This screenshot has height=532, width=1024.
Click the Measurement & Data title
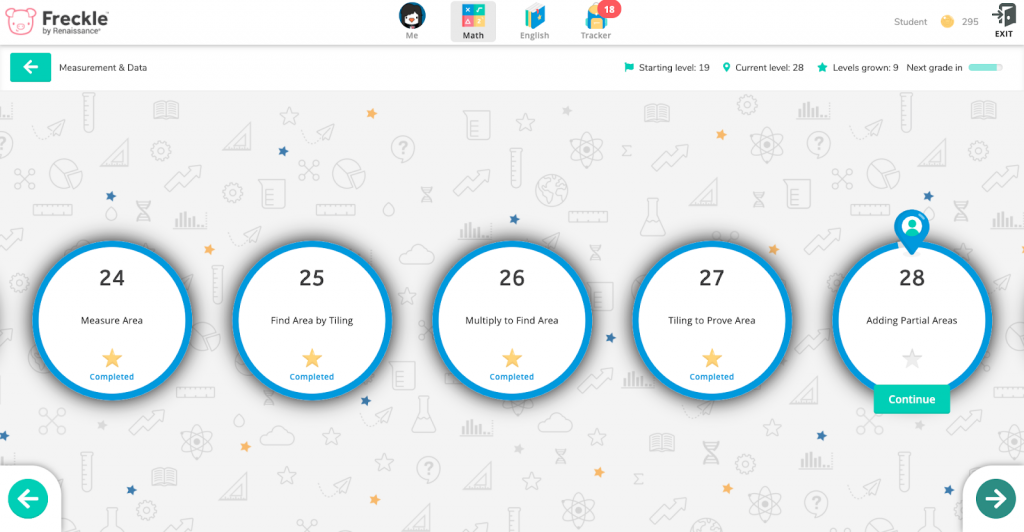pyautogui.click(x=103, y=67)
